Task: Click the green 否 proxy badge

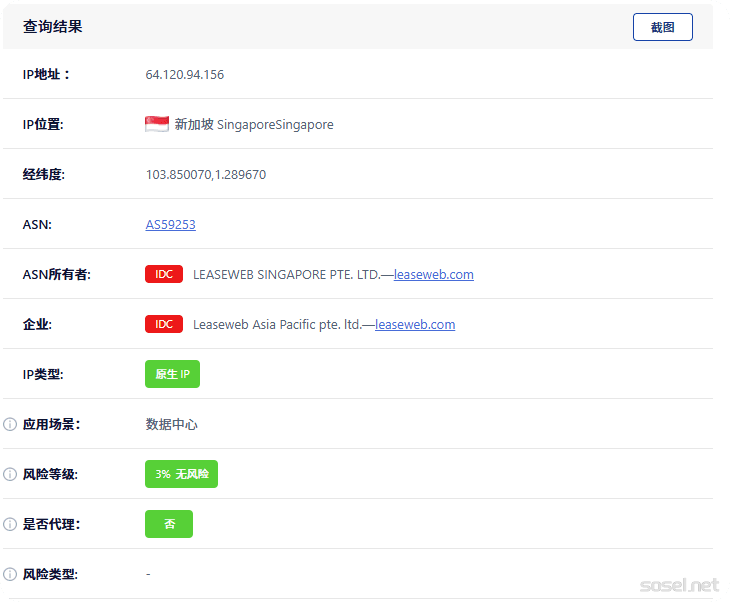Action: 169,524
